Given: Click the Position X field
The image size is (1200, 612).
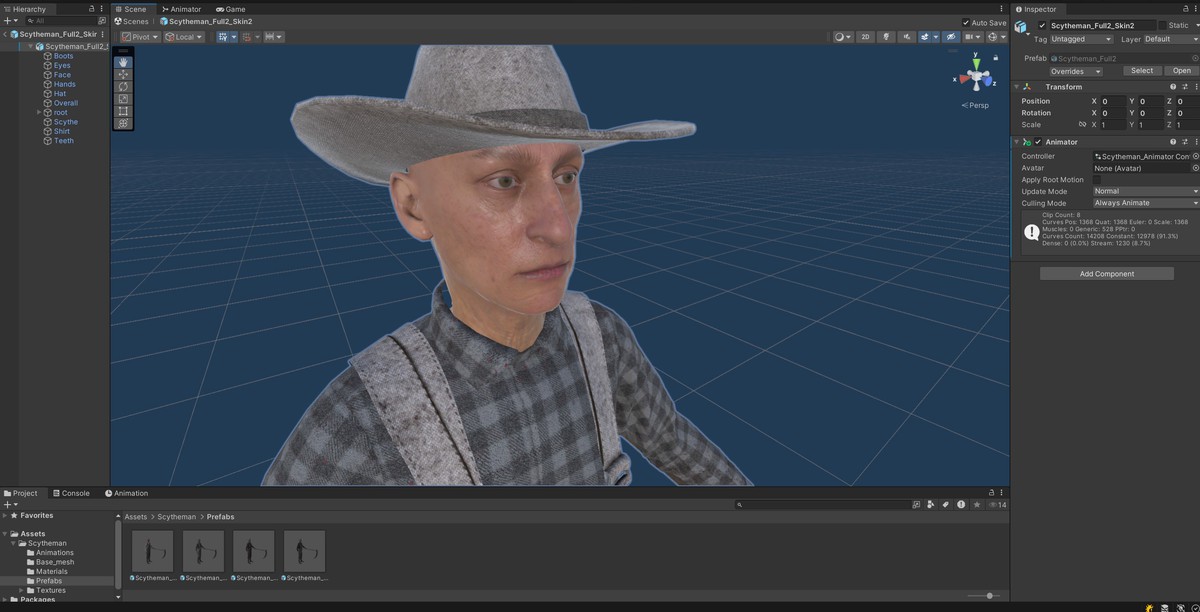Looking at the screenshot, I should click(1113, 101).
